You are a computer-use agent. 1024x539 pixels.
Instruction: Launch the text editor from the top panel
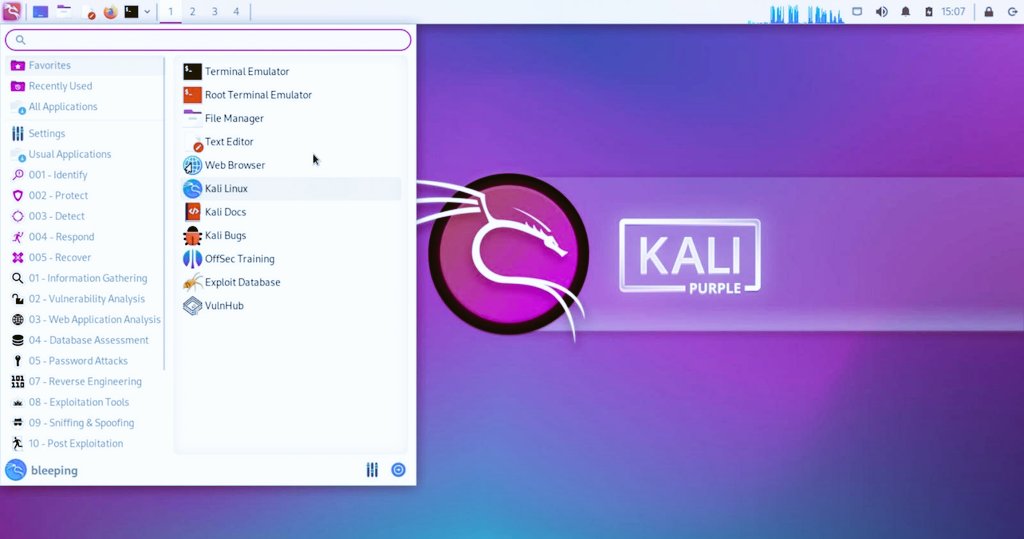pyautogui.click(x=88, y=12)
